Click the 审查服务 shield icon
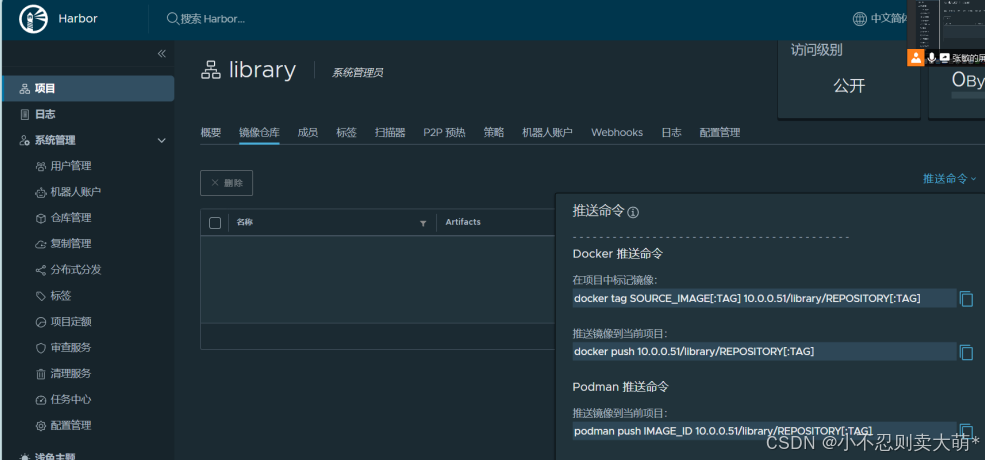The image size is (985, 461). pos(41,347)
